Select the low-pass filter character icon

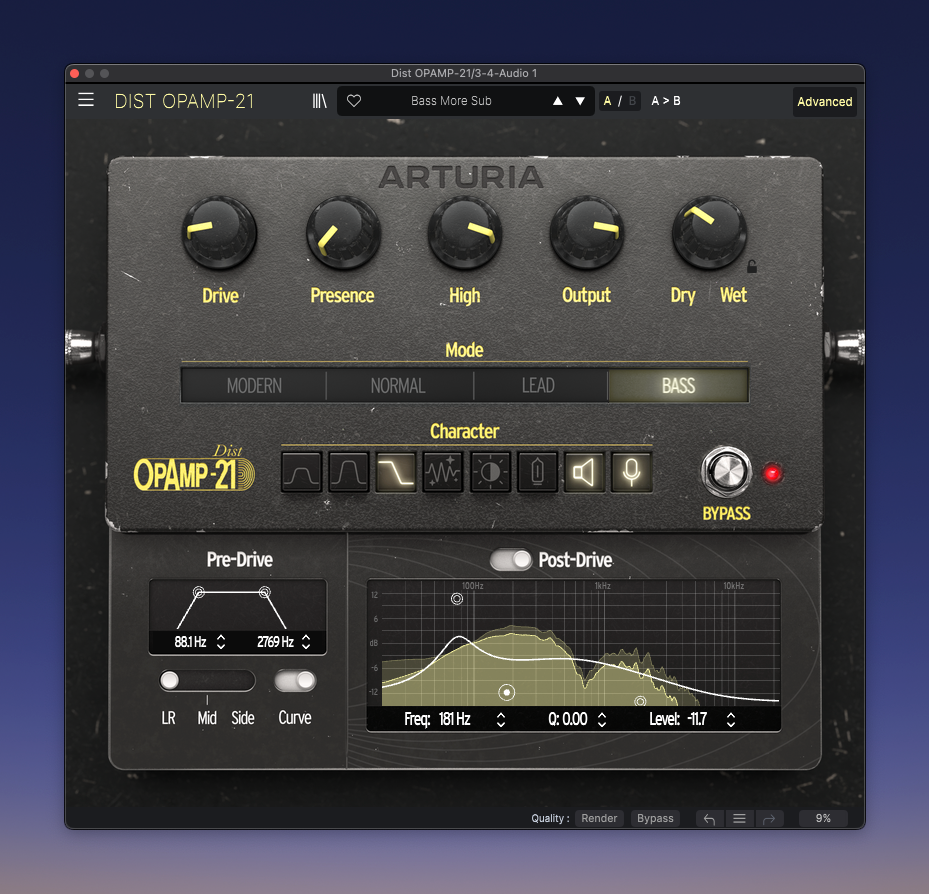click(x=395, y=472)
